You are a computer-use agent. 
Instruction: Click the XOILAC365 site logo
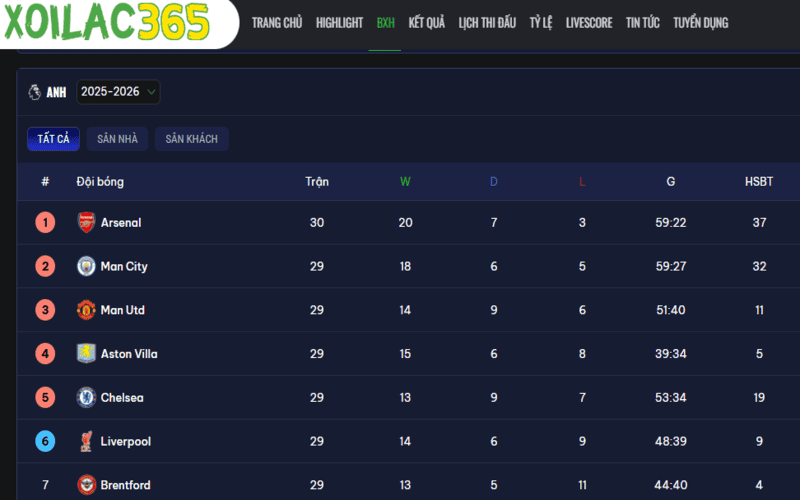[x=106, y=21]
